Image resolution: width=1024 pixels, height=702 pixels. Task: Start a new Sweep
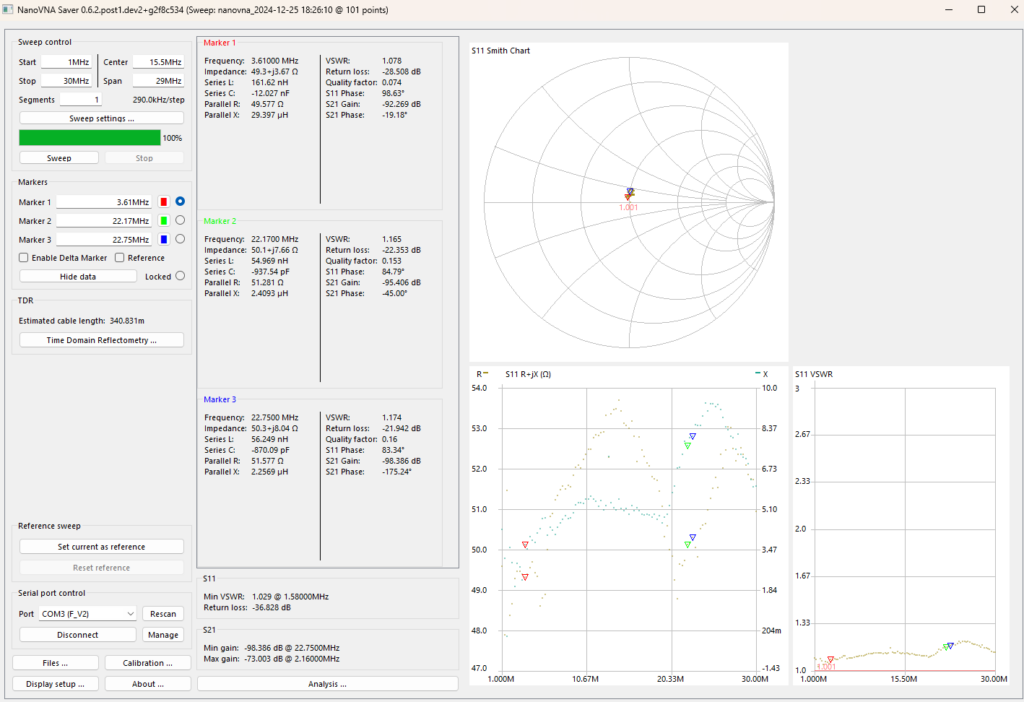click(59, 158)
